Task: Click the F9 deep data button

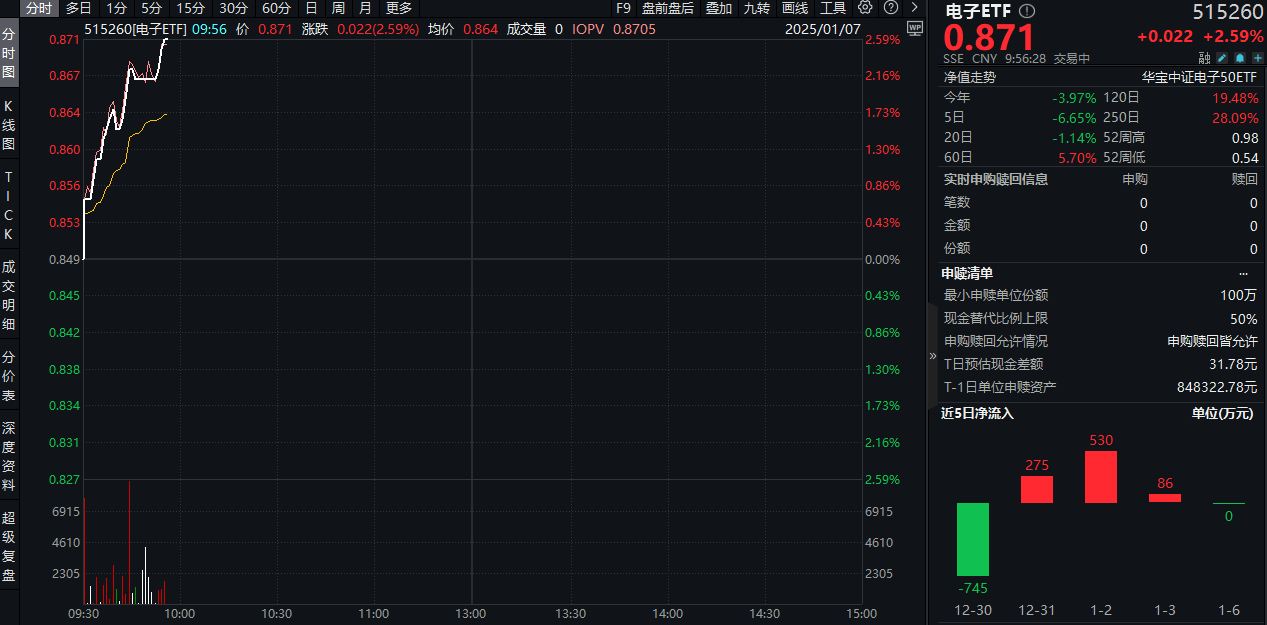Action: [623, 8]
